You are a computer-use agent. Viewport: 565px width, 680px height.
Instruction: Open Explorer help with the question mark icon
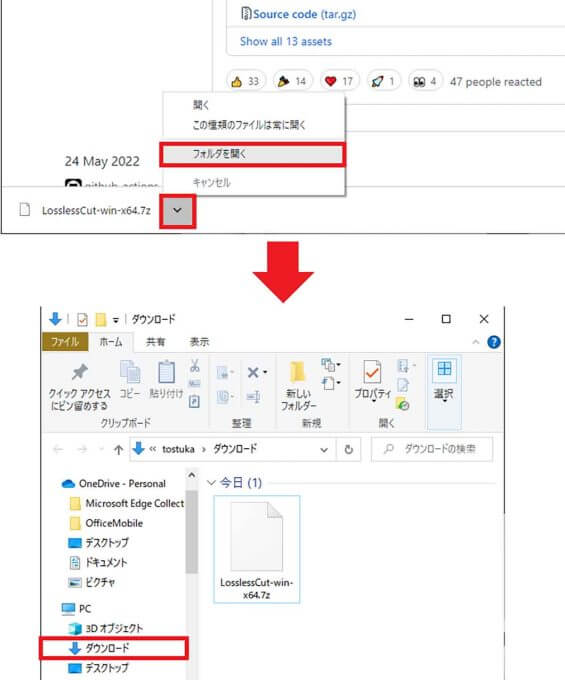point(494,342)
